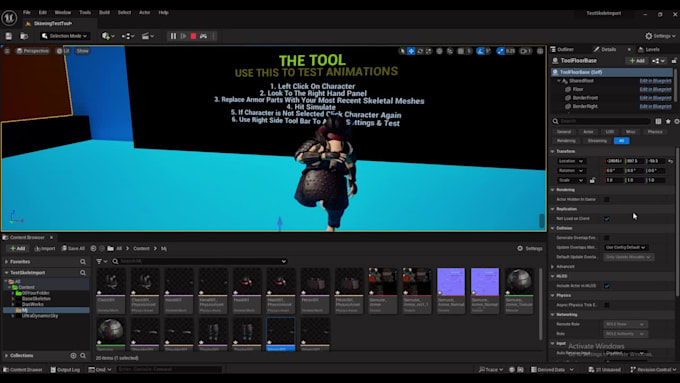
Task: Open the quick add content dropdown
Action: (108, 36)
